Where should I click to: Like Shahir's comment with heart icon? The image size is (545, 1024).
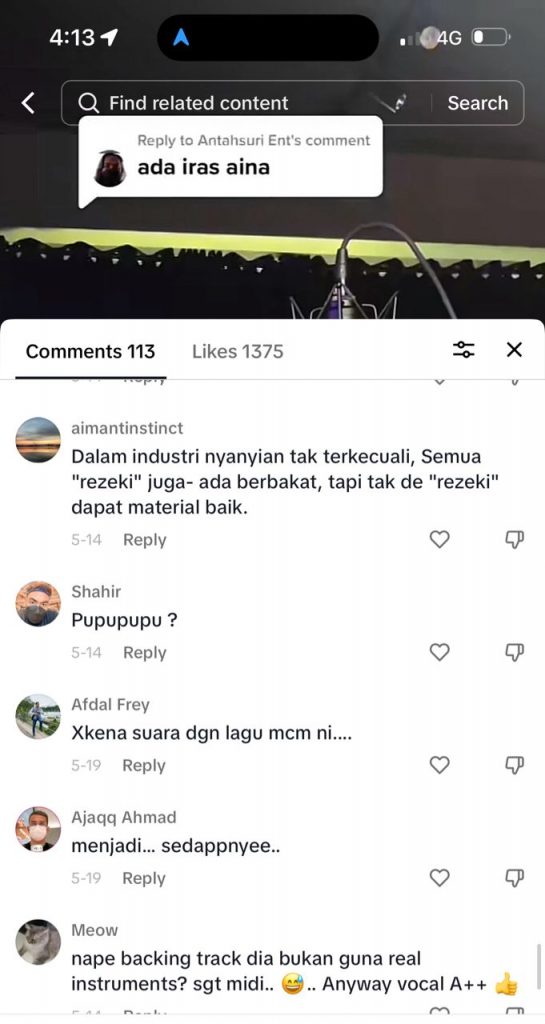coord(440,652)
